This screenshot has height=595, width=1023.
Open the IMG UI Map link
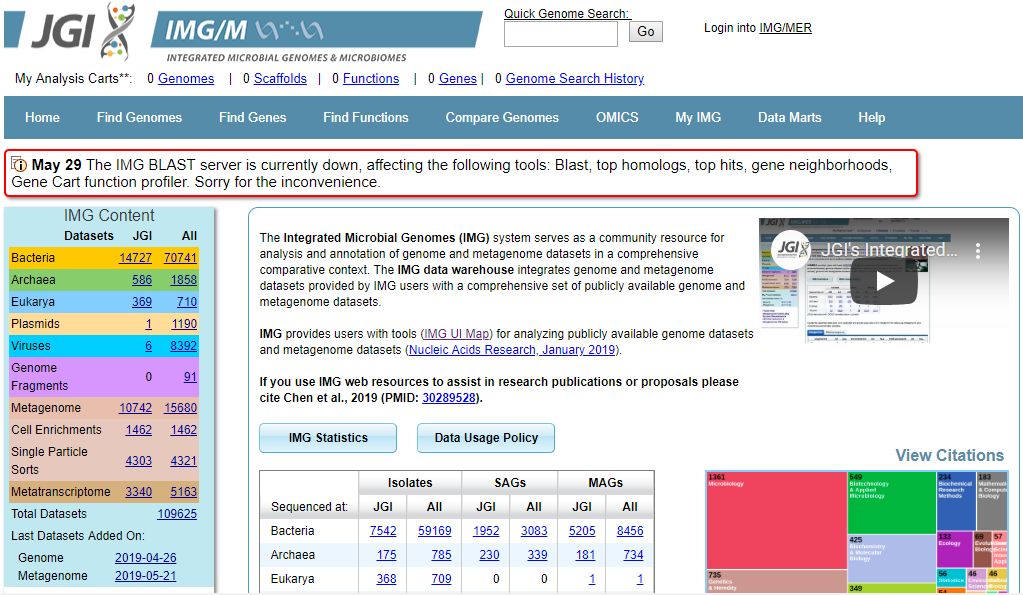tap(456, 333)
